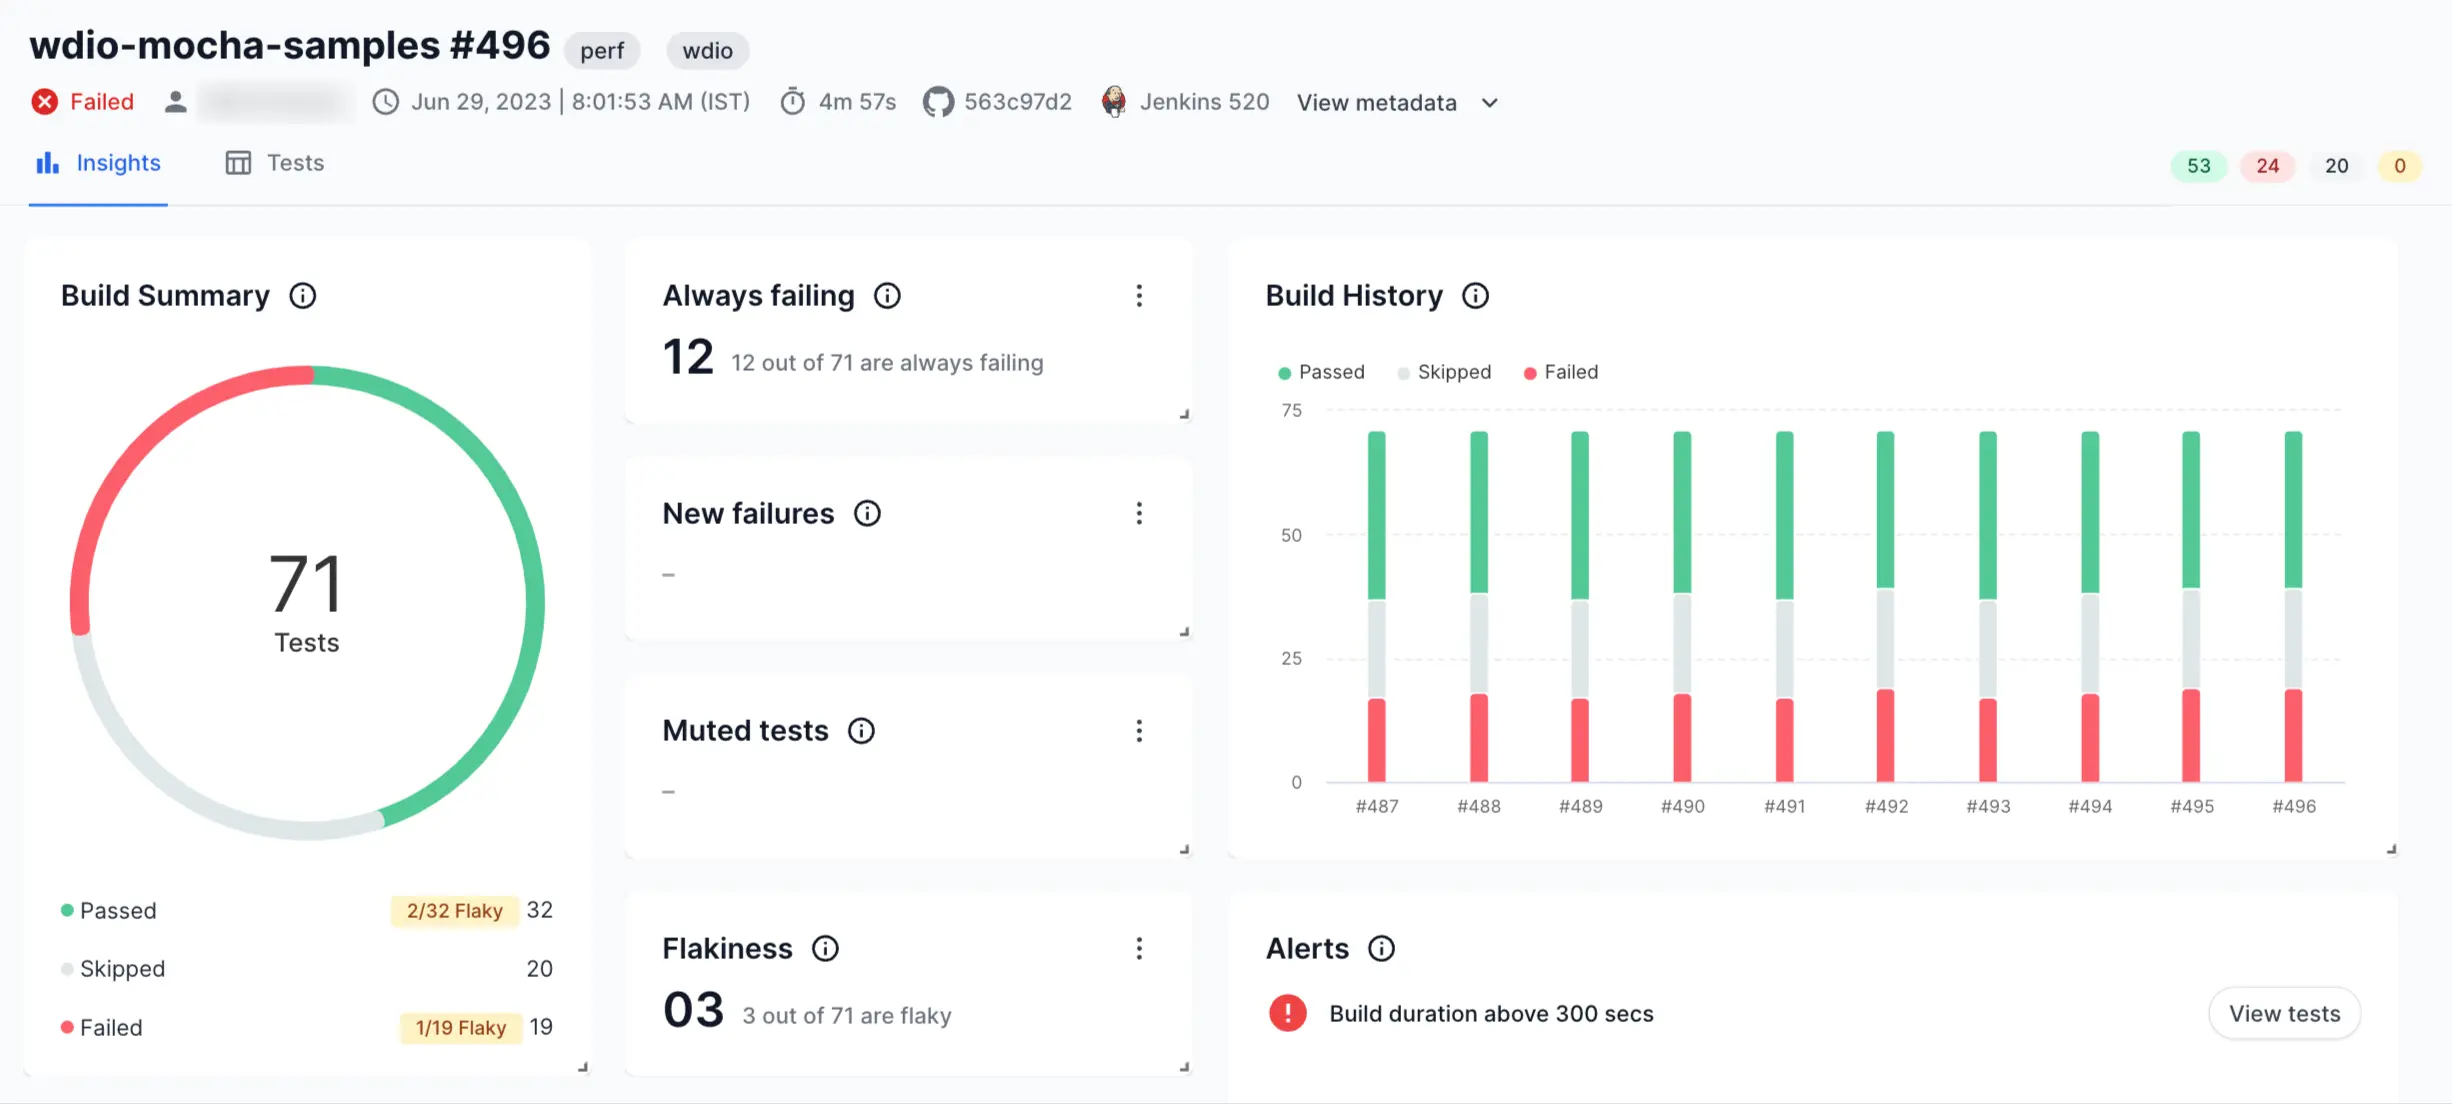Image resolution: width=2452 pixels, height=1104 pixels.
Task: Click the Build Summary info icon
Action: (303, 296)
